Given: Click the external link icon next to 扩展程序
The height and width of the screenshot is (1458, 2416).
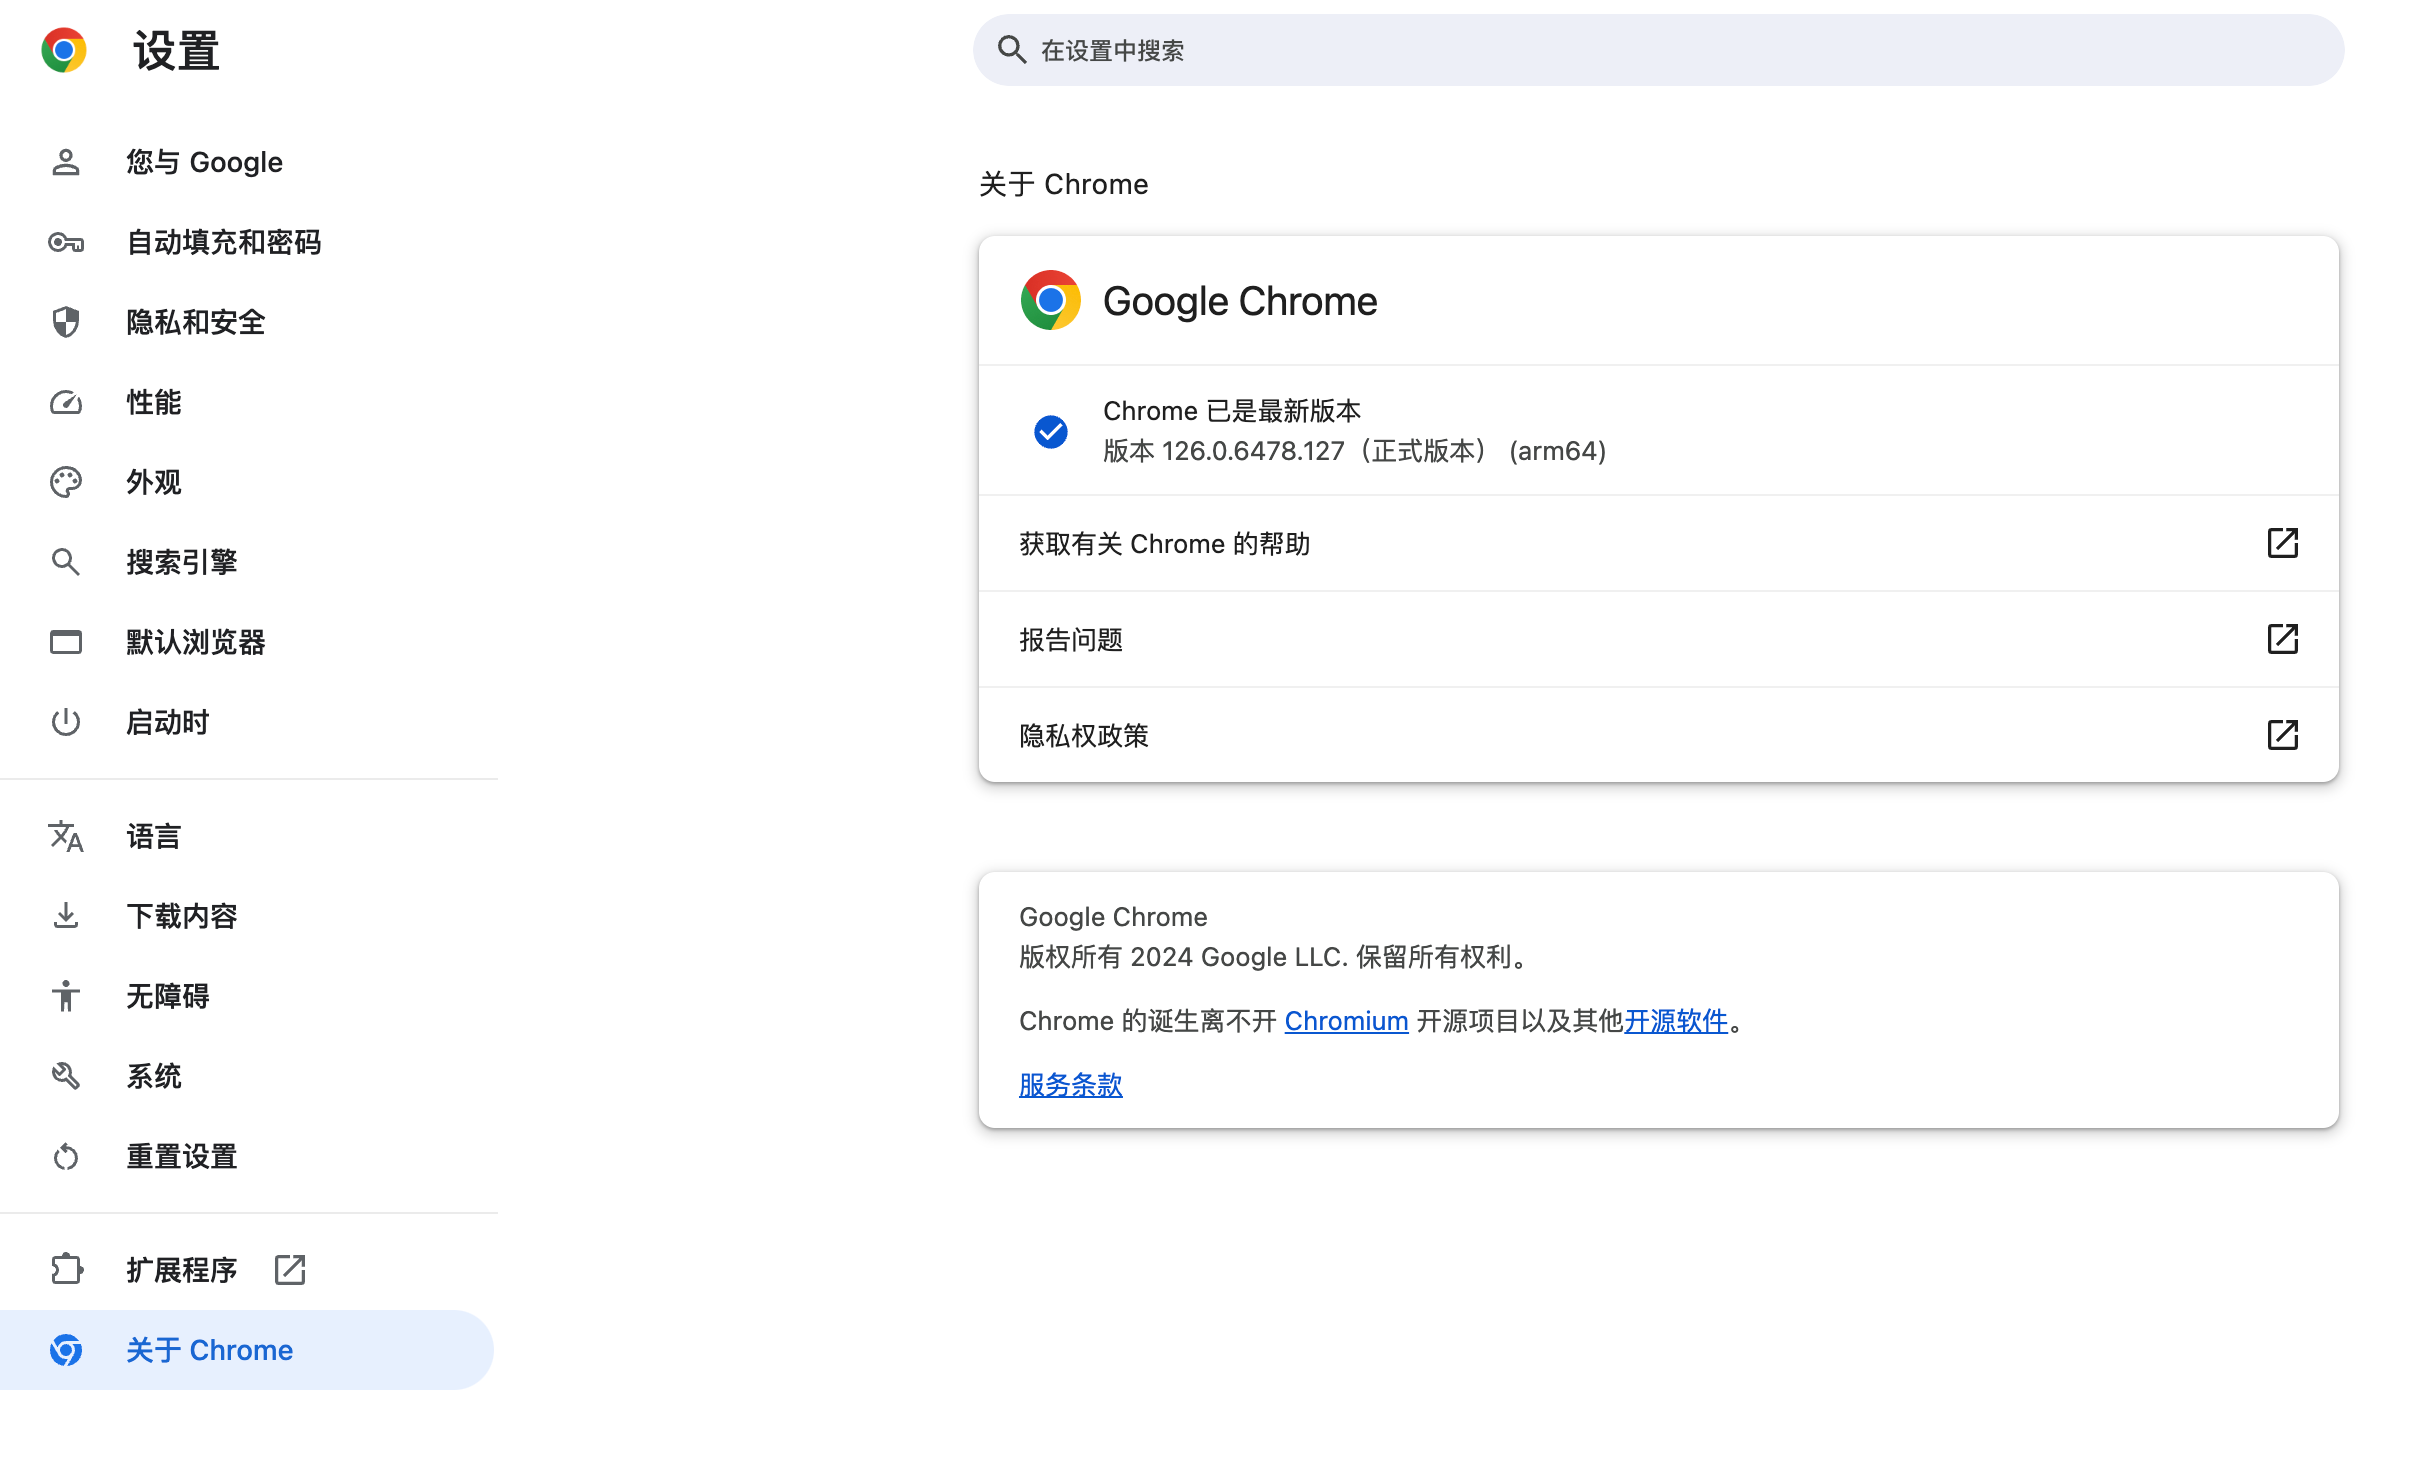Looking at the screenshot, I should [x=290, y=1269].
